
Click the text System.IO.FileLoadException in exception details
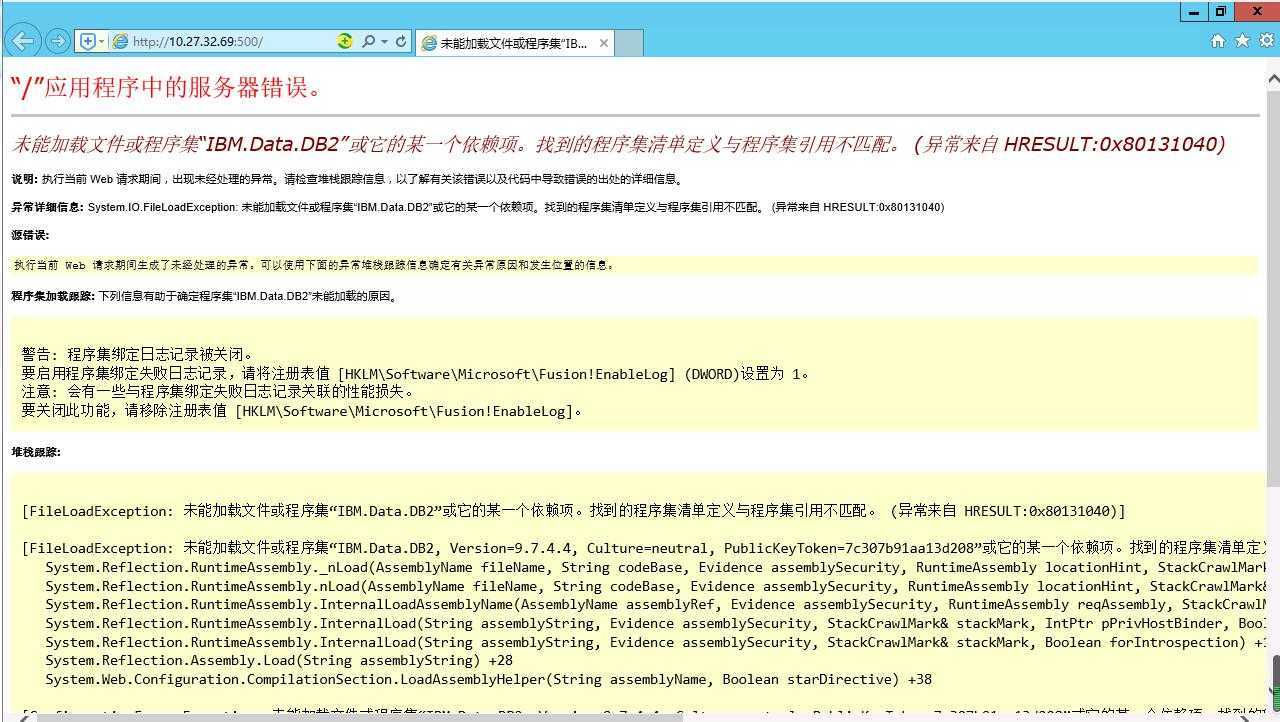click(162, 207)
